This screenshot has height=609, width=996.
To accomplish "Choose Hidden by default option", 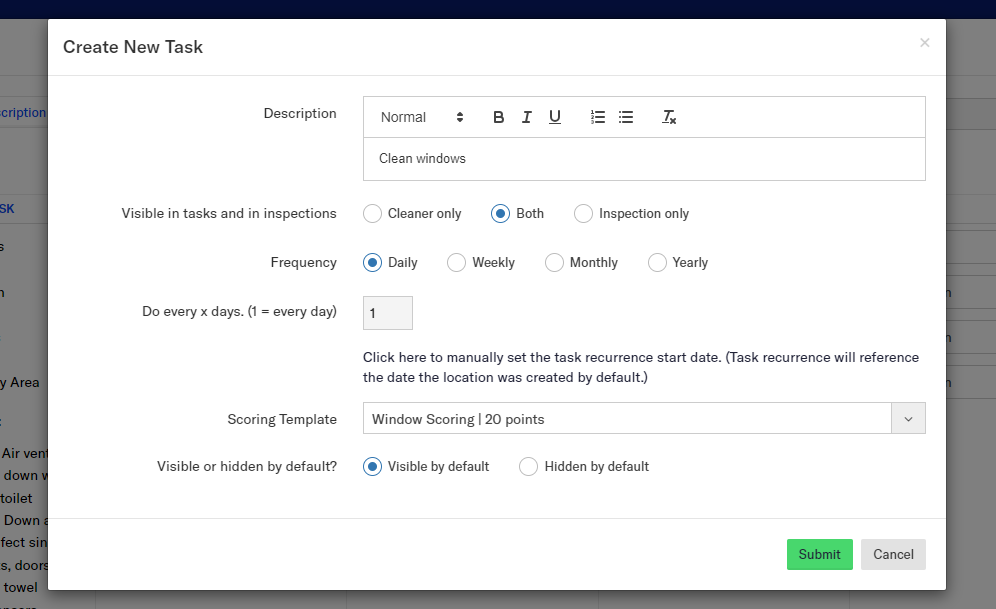I will click(529, 466).
